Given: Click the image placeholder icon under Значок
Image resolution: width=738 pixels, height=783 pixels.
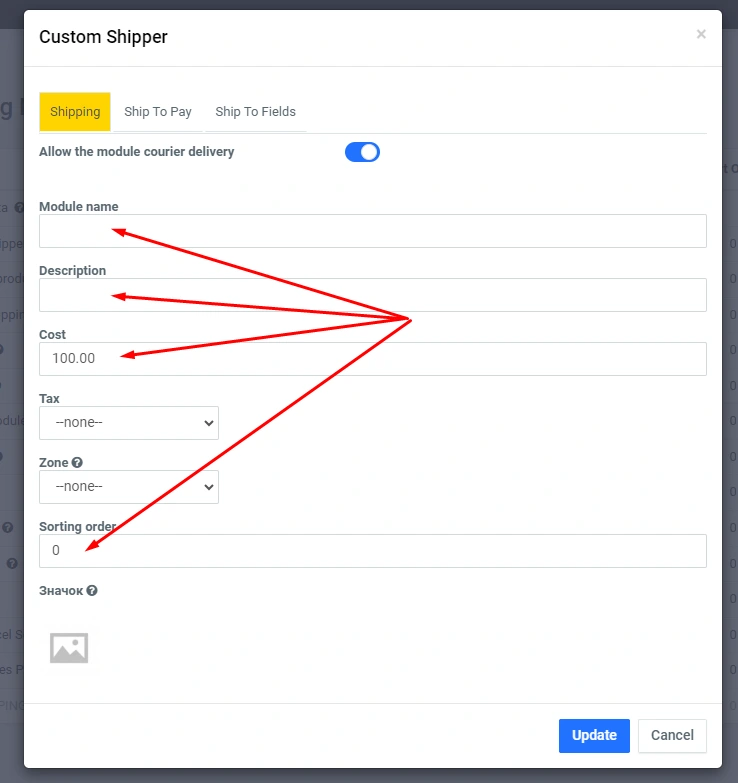Looking at the screenshot, I should 69,648.
